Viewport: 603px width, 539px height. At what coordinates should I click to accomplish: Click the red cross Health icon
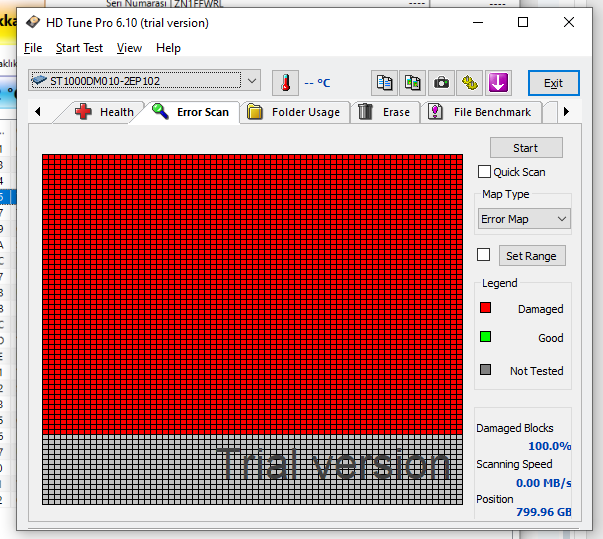[83, 111]
